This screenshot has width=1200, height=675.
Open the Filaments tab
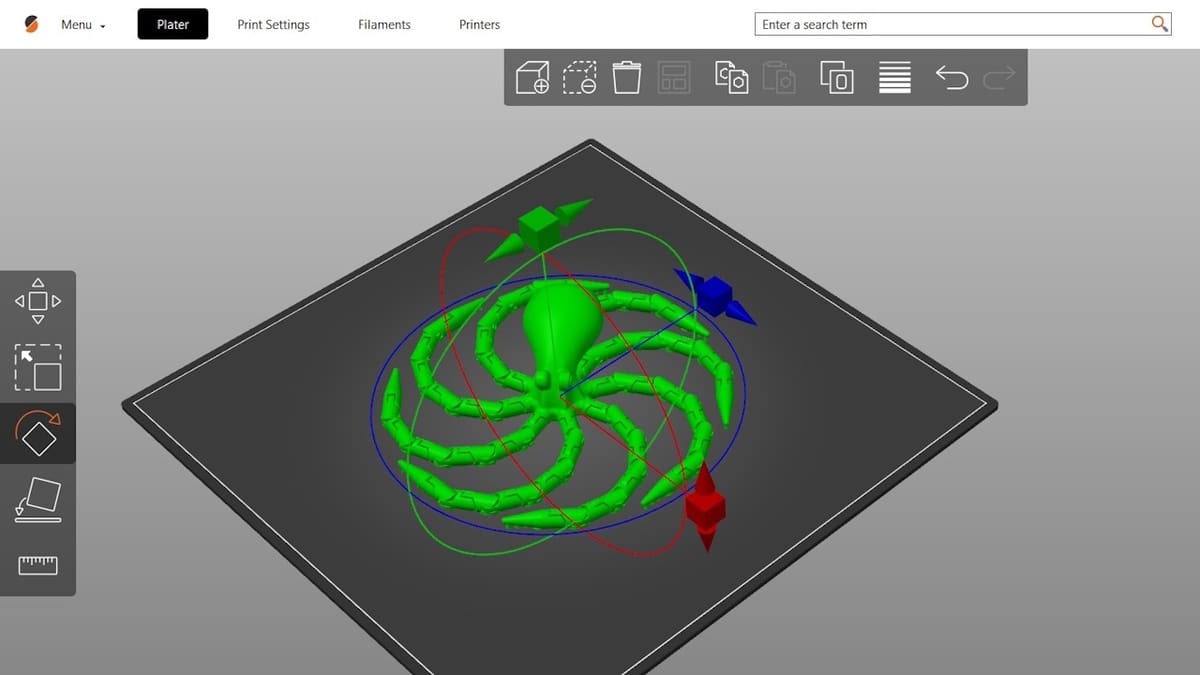click(384, 25)
